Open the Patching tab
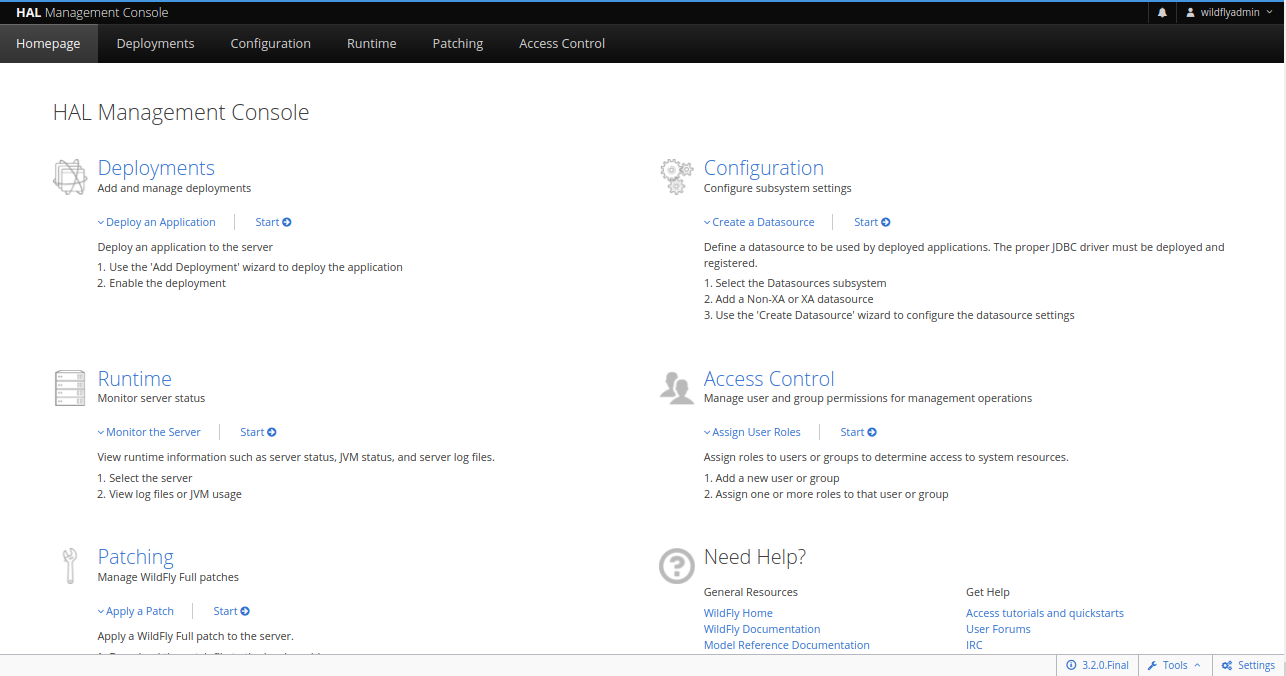Viewport: 1286px width, 676px height. point(457,43)
